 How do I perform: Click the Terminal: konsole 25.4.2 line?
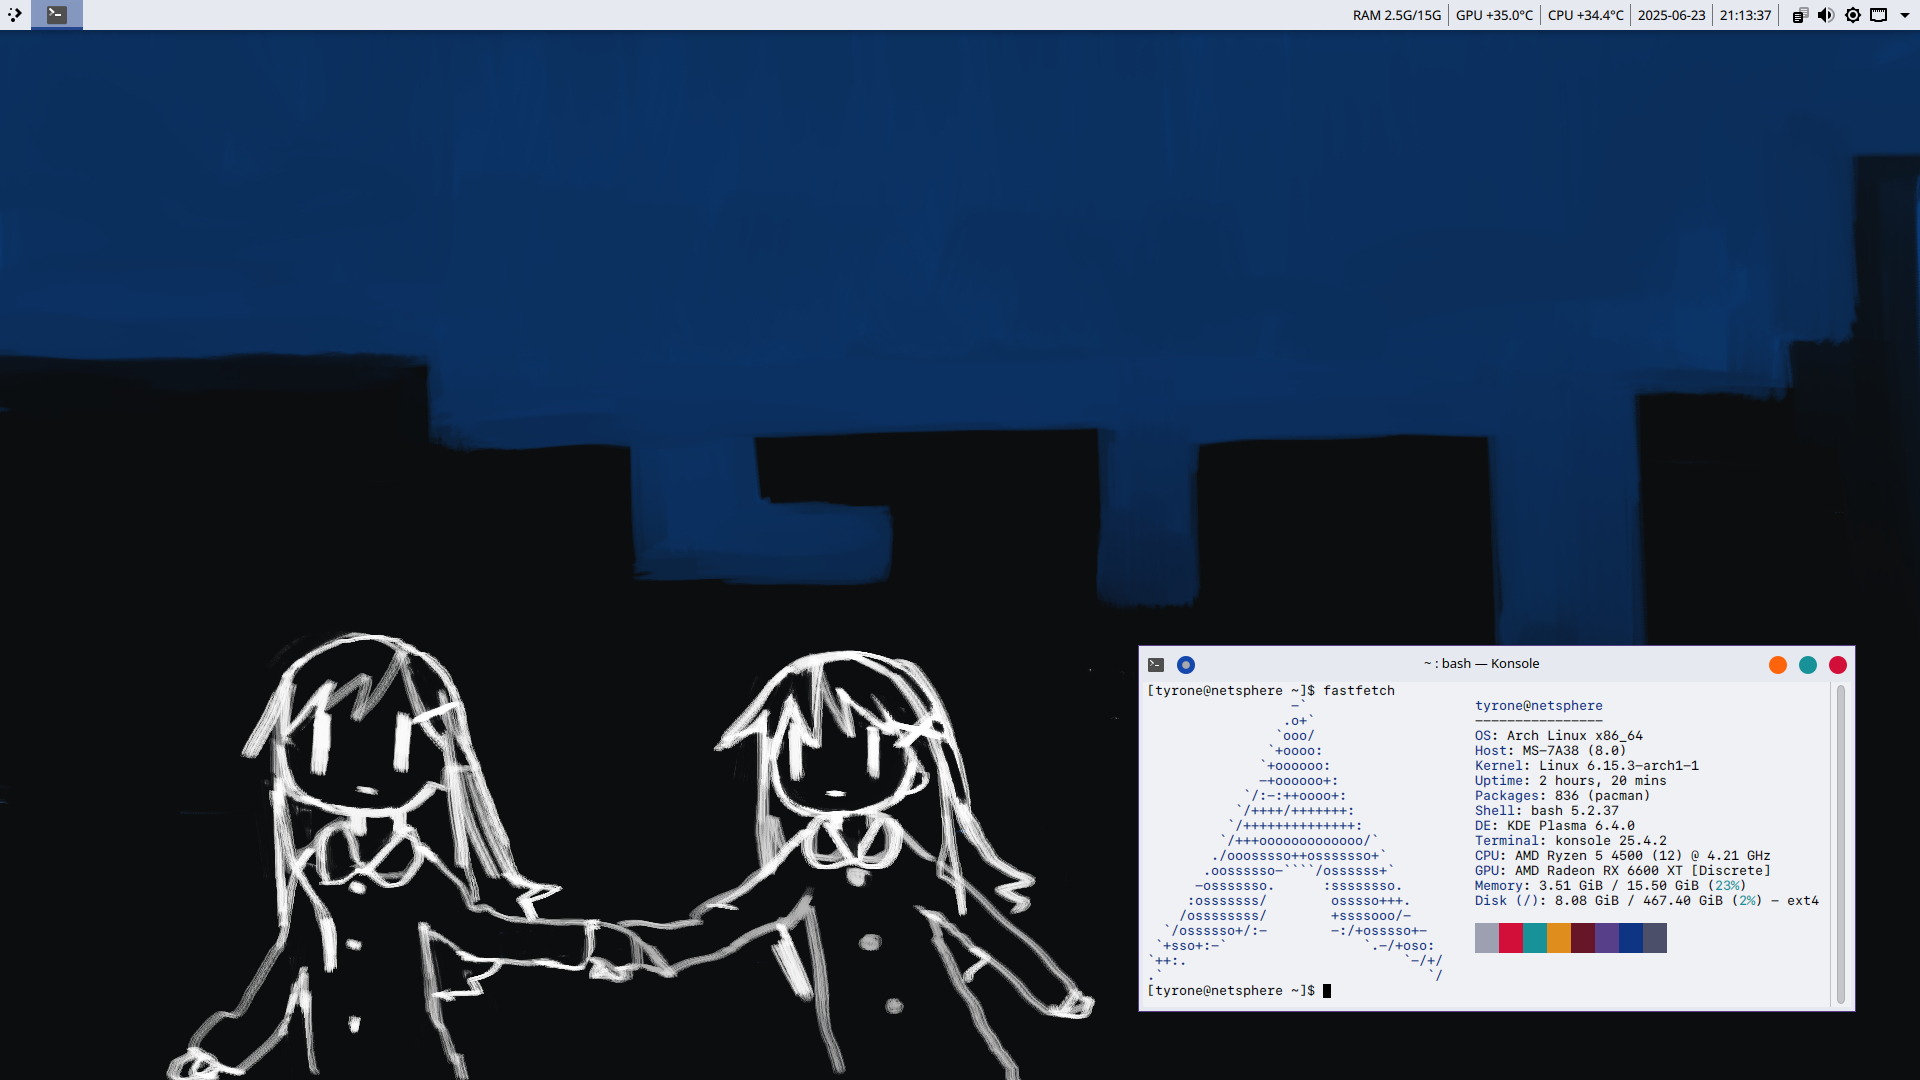pyautogui.click(x=1571, y=841)
